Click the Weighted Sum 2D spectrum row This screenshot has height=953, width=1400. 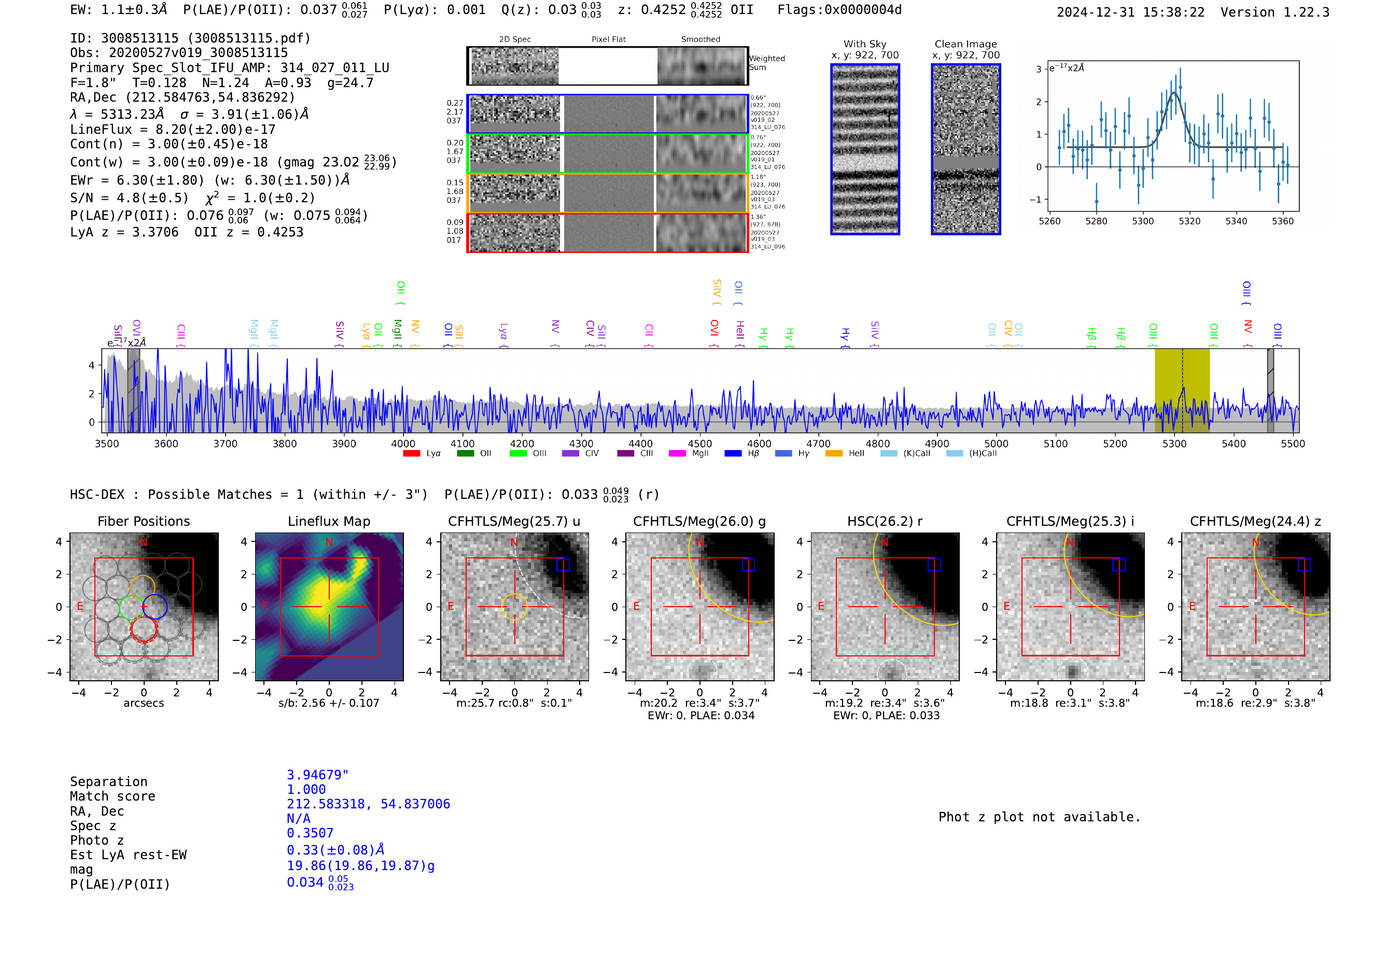pos(607,66)
